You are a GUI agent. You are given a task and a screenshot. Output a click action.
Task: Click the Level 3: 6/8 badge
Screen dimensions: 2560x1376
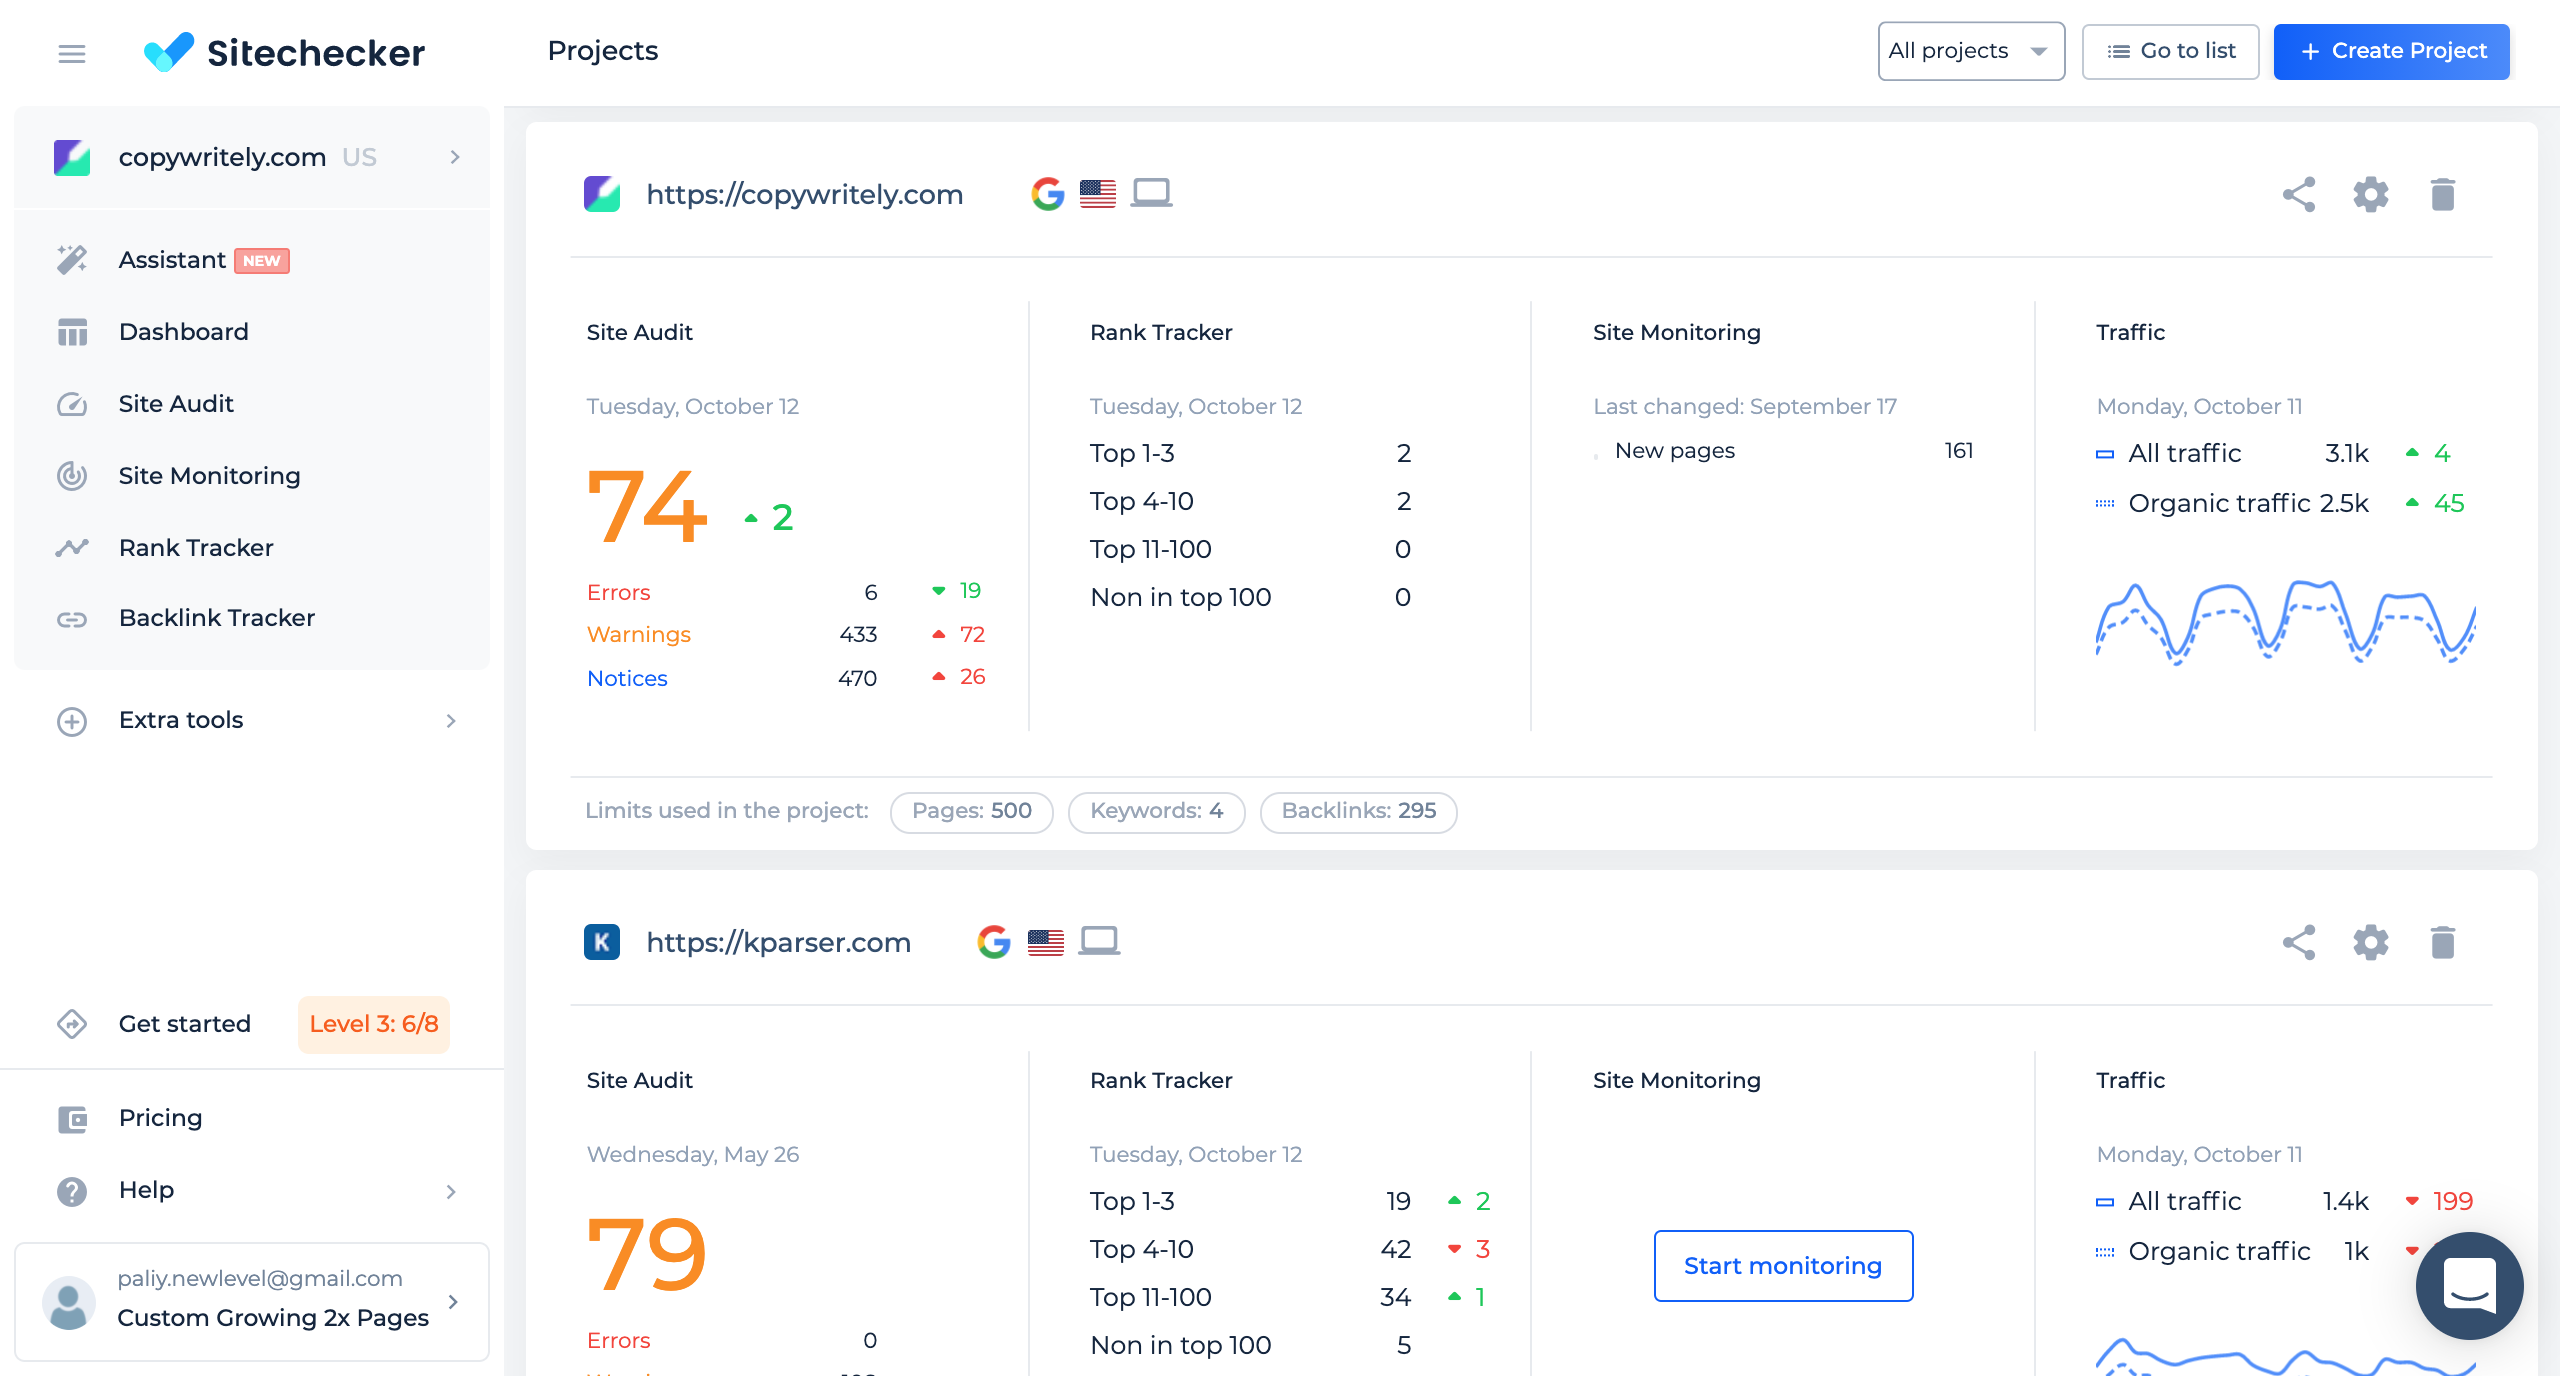point(374,1024)
